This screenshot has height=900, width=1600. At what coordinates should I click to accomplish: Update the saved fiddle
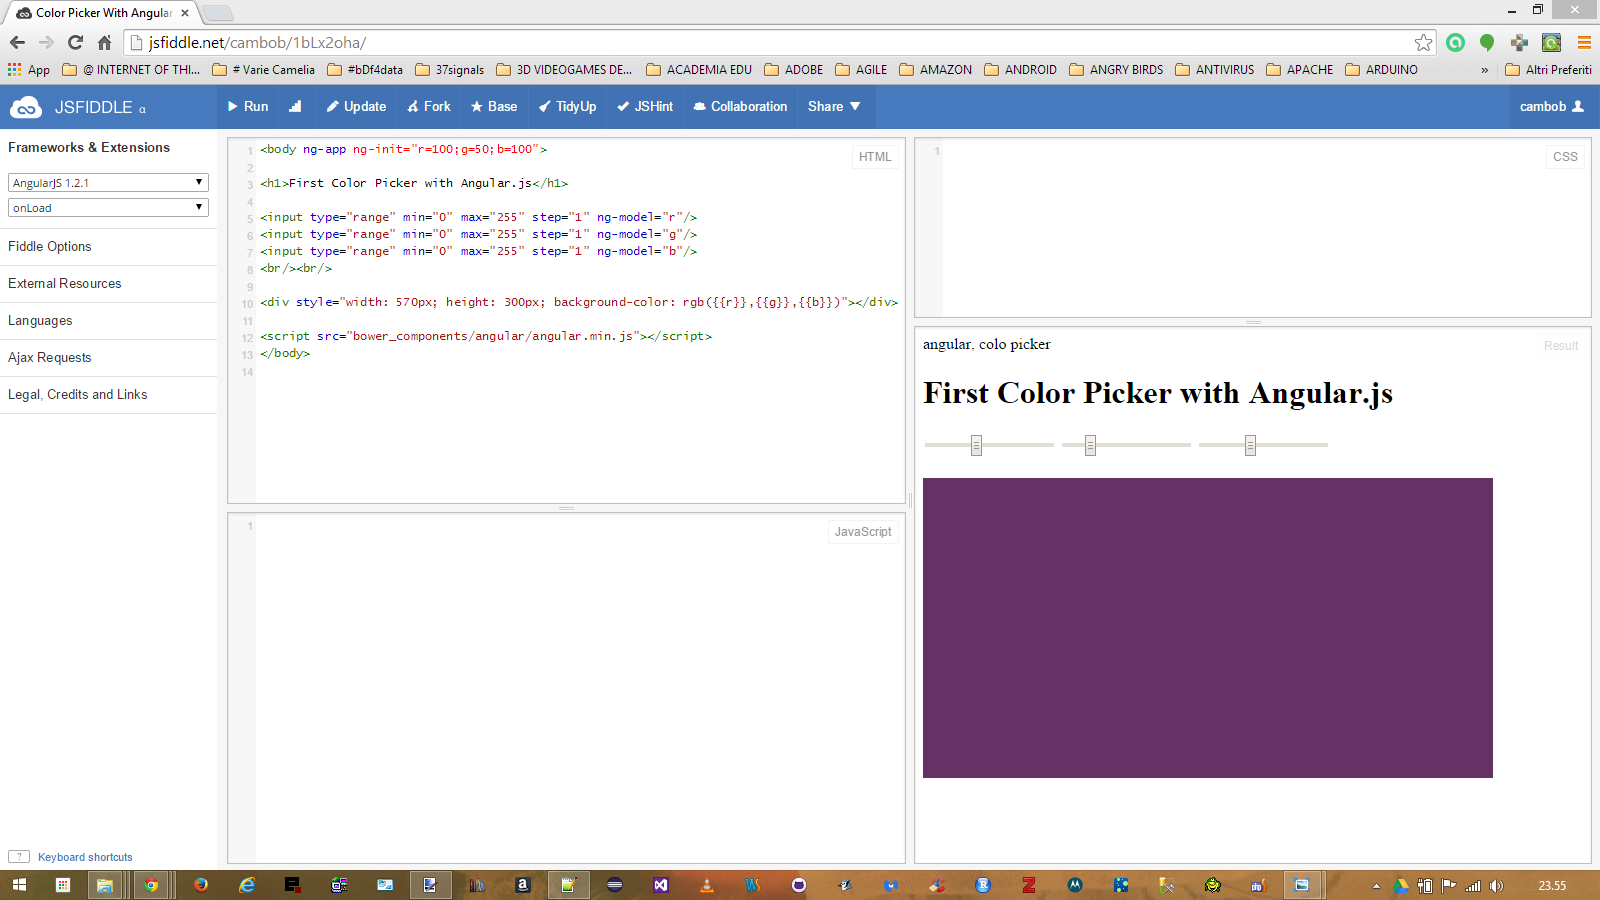coord(356,107)
